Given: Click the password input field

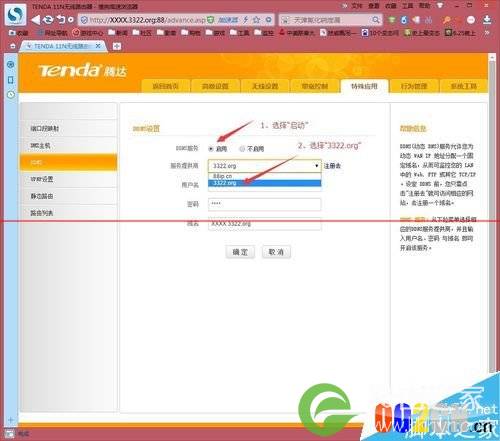Looking at the screenshot, I should pyautogui.click(x=265, y=204).
